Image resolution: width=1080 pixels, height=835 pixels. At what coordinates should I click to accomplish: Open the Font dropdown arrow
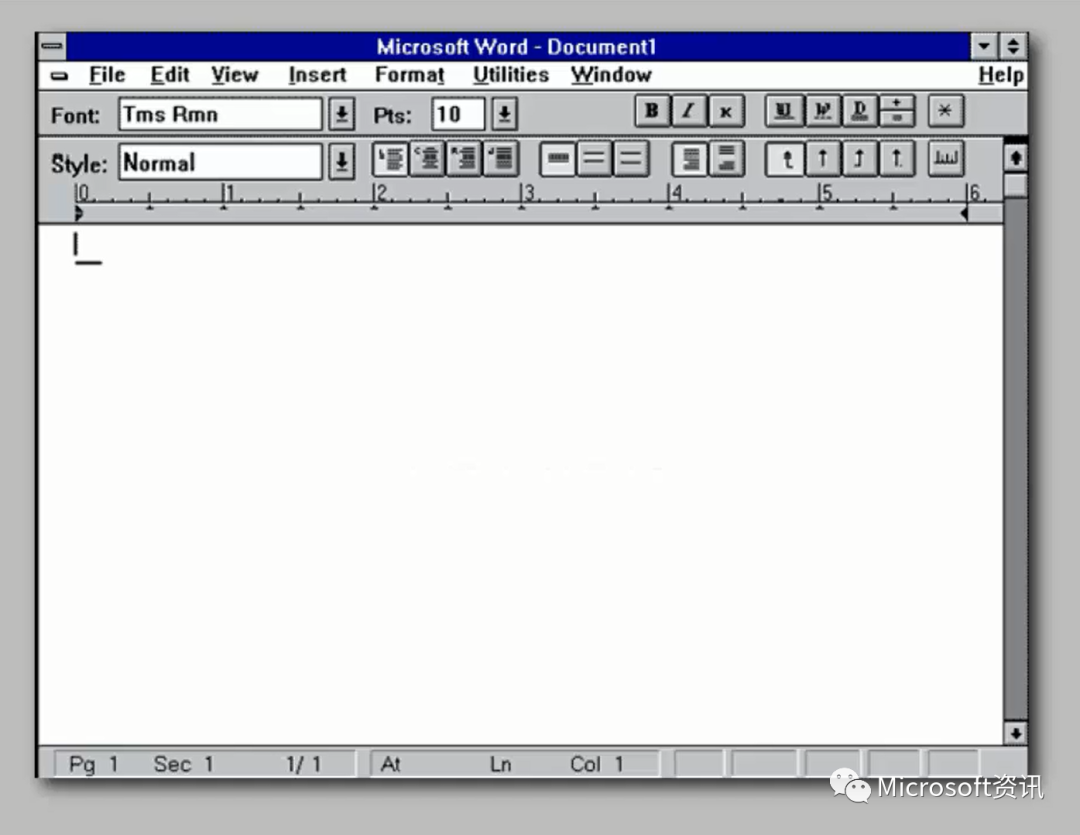[342, 114]
